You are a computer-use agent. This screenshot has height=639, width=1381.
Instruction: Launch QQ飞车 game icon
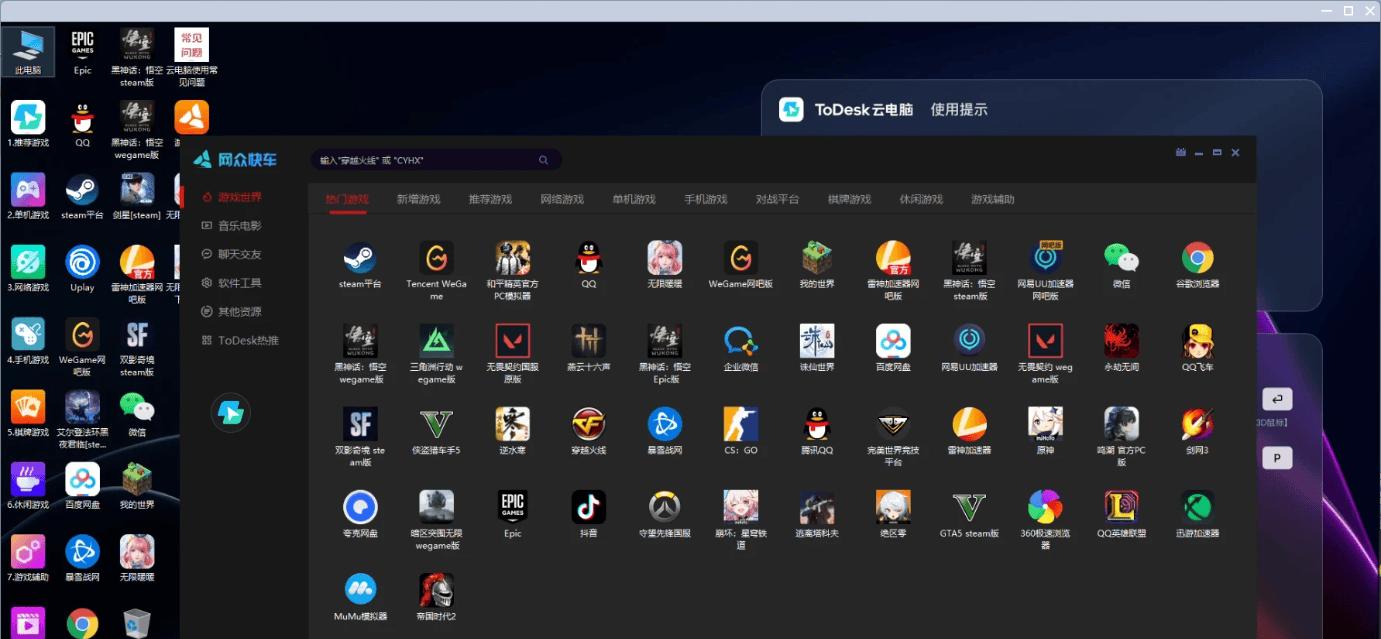click(1197, 341)
